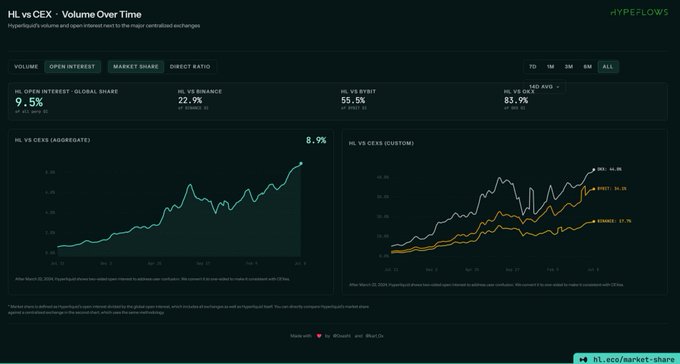Click HL VS CEXS (AGGREGATE) chart title
This screenshot has width=680, height=364.
tap(52, 140)
